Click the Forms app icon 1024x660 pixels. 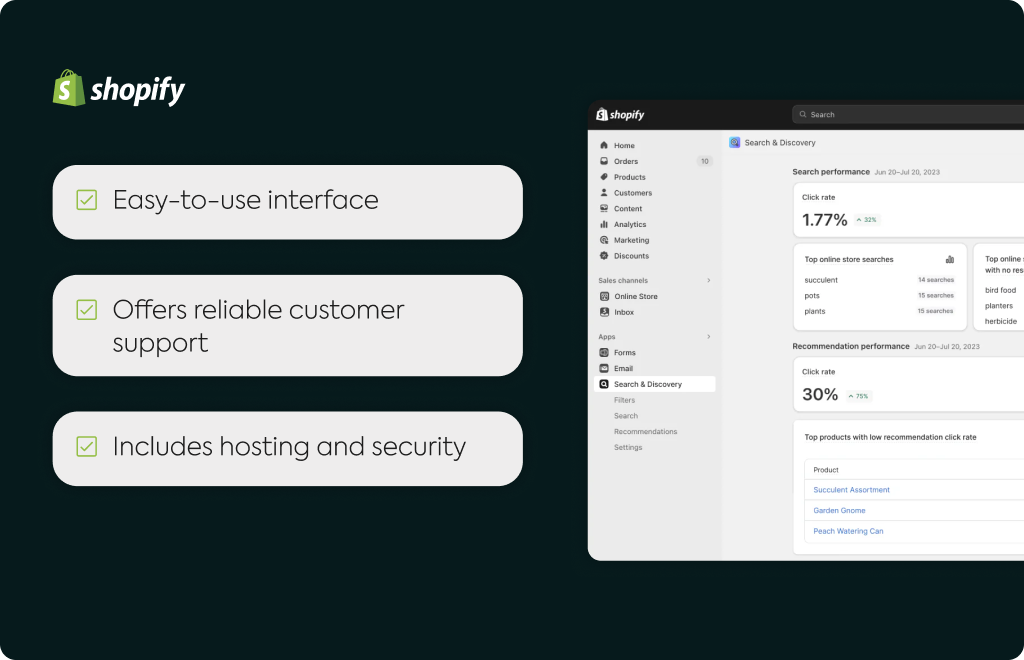tap(604, 353)
